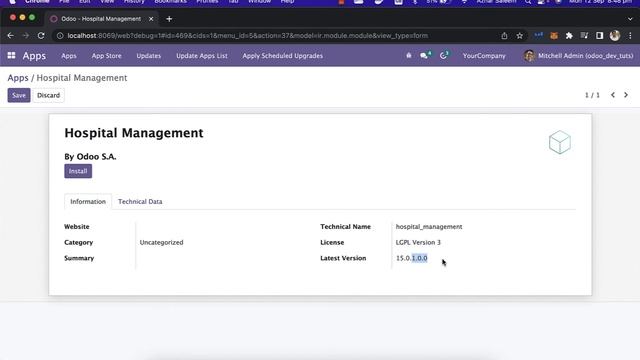Image resolution: width=640 pixels, height=360 pixels.
Task: Click the By Odoo S.A. author text
Action: 90,156
